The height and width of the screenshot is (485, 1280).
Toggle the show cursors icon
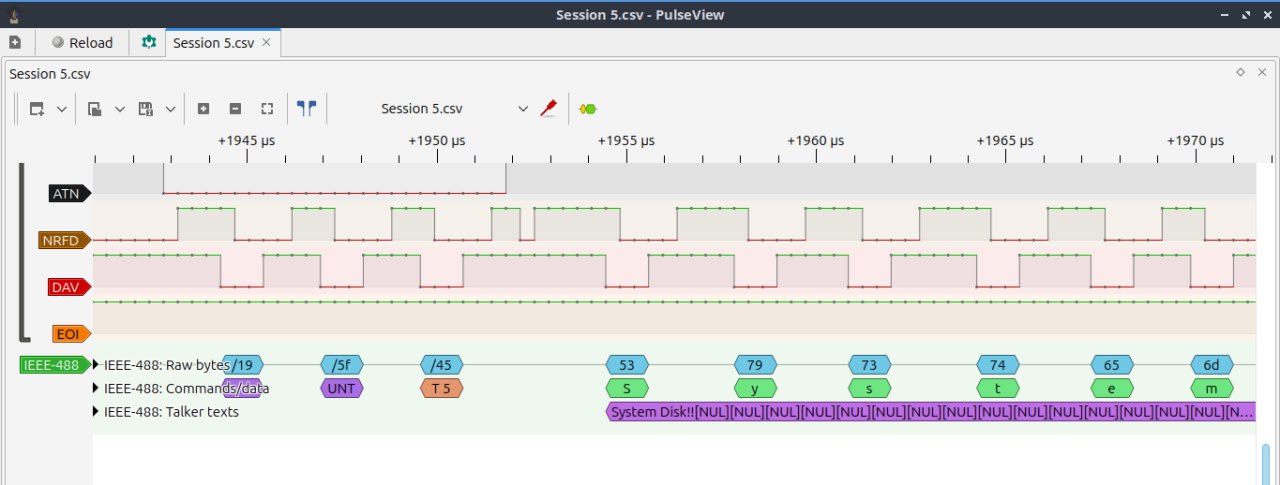pos(307,109)
